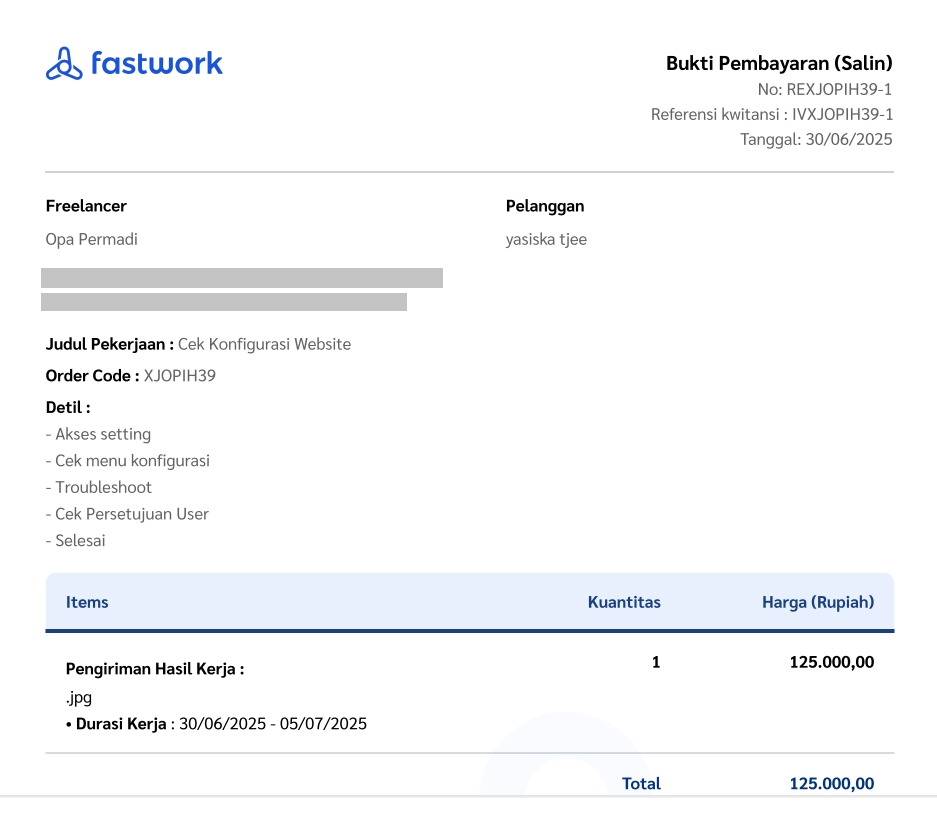Click the longer redacted gray bar

pyautogui.click(x=242, y=278)
